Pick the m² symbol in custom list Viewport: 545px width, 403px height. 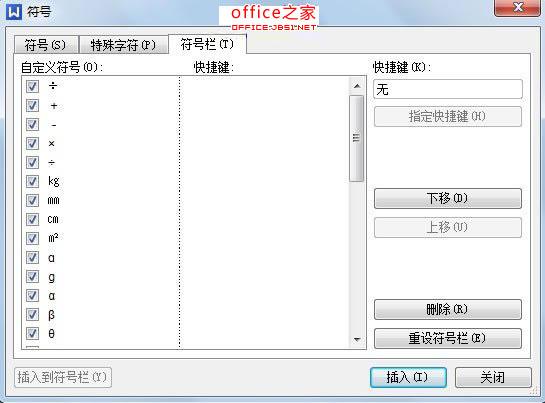coord(53,238)
